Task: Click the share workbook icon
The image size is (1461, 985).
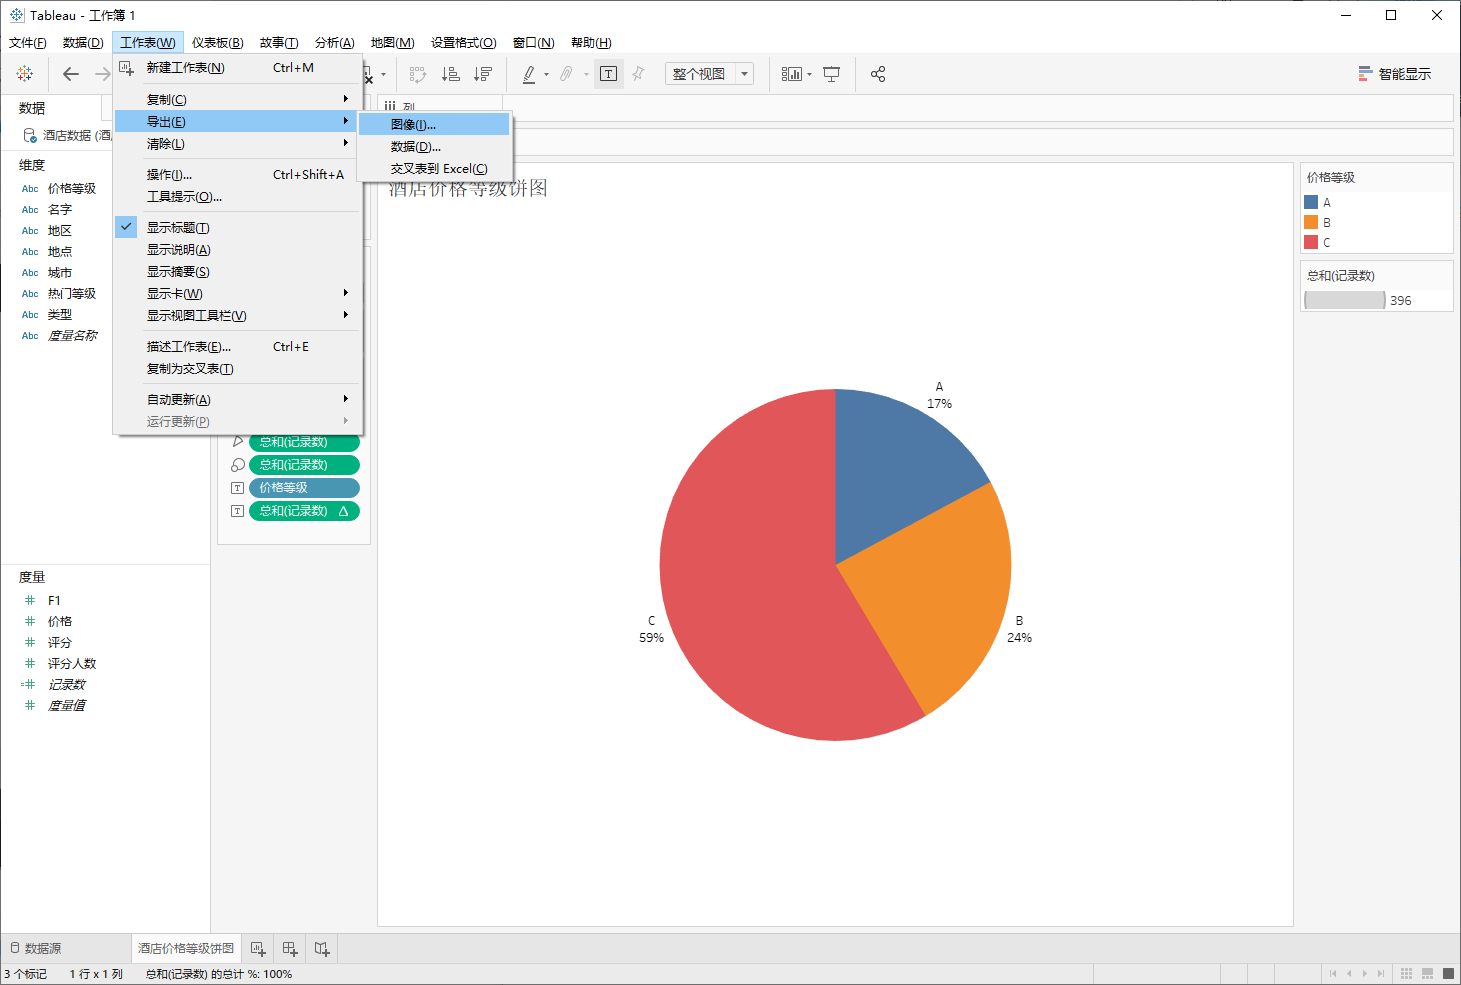Action: pos(878,74)
